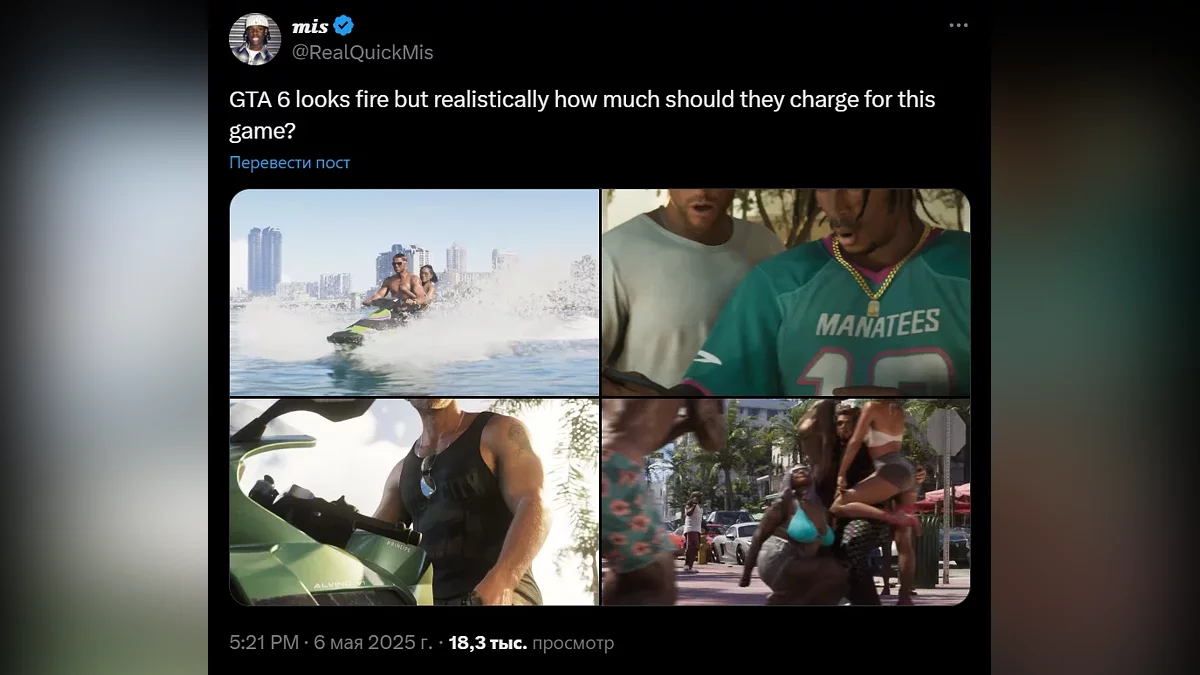
Task: Click the blurred background left of the post
Action: point(104,337)
